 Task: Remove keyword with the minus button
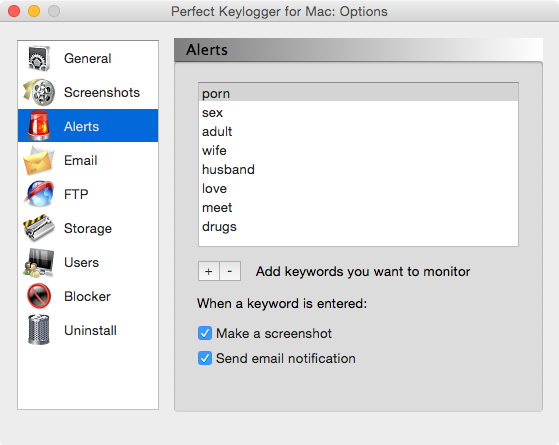click(x=230, y=271)
